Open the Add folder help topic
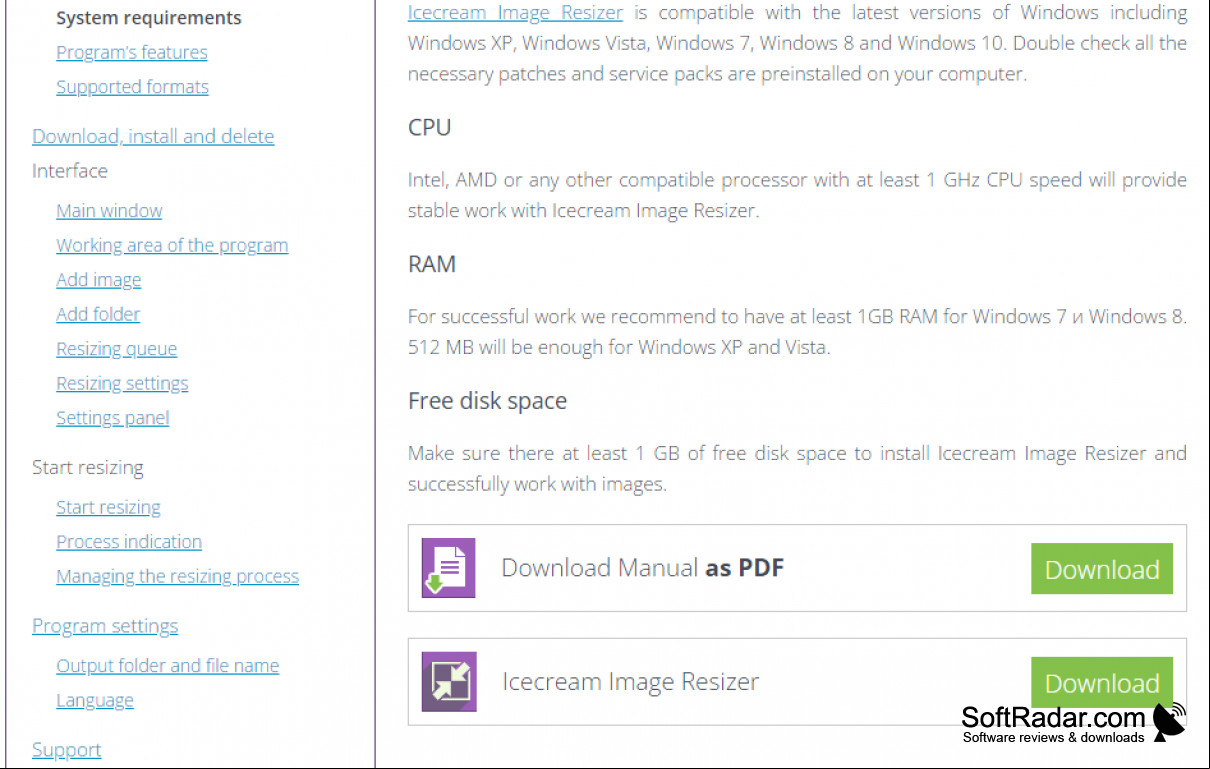 pos(98,314)
